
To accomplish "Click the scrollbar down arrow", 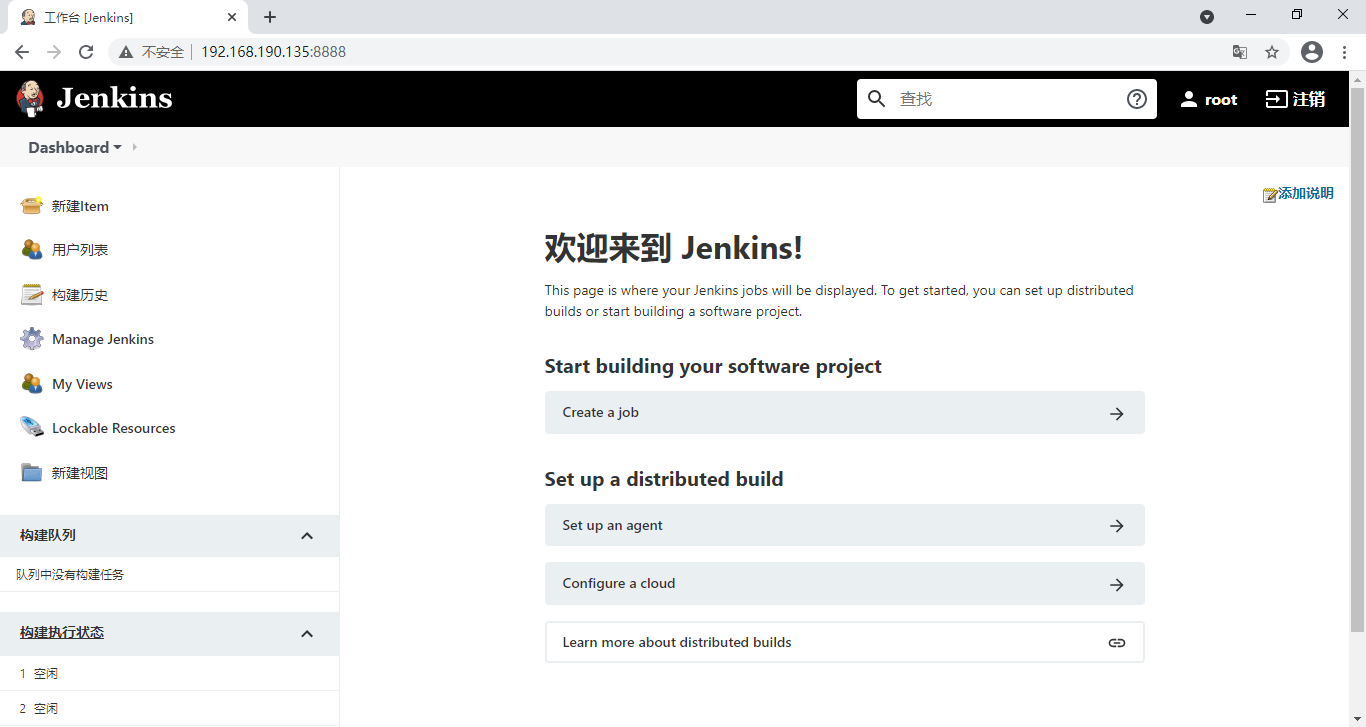I will [x=1357, y=719].
